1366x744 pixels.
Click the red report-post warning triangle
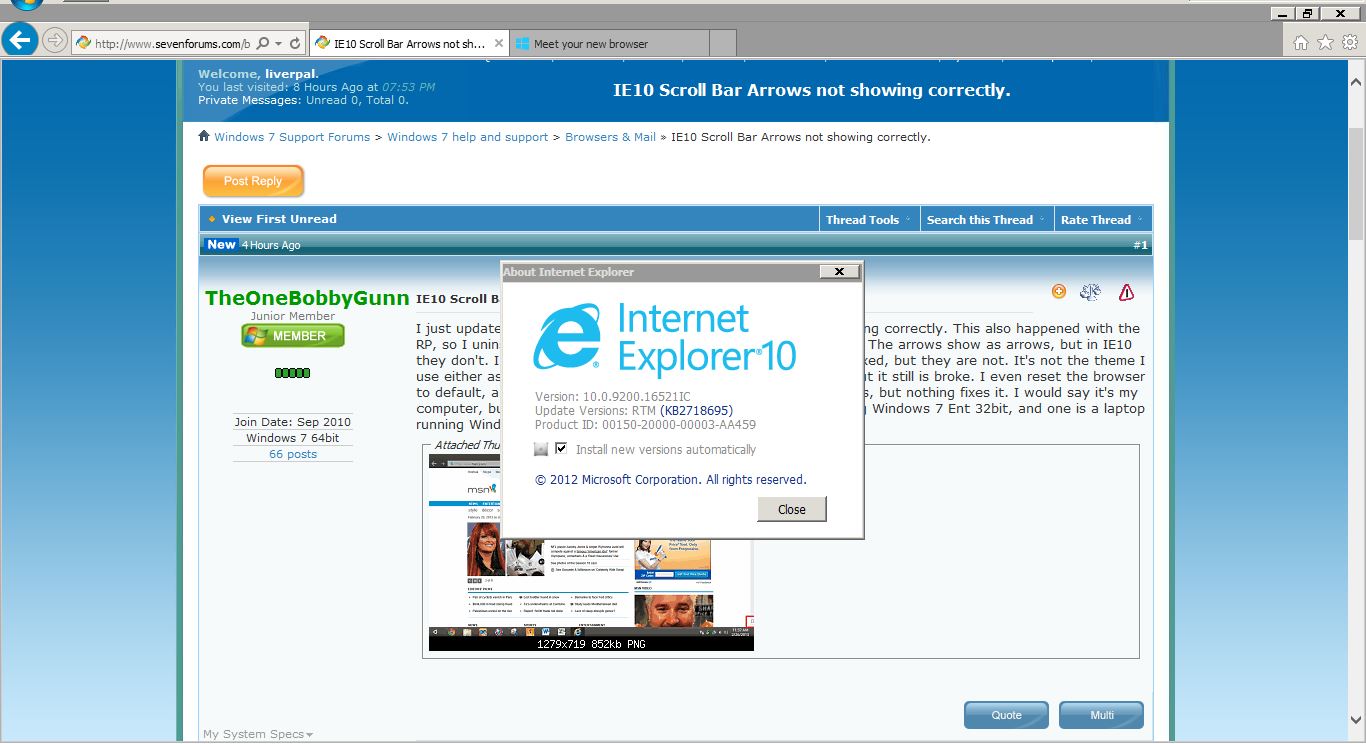(1127, 292)
